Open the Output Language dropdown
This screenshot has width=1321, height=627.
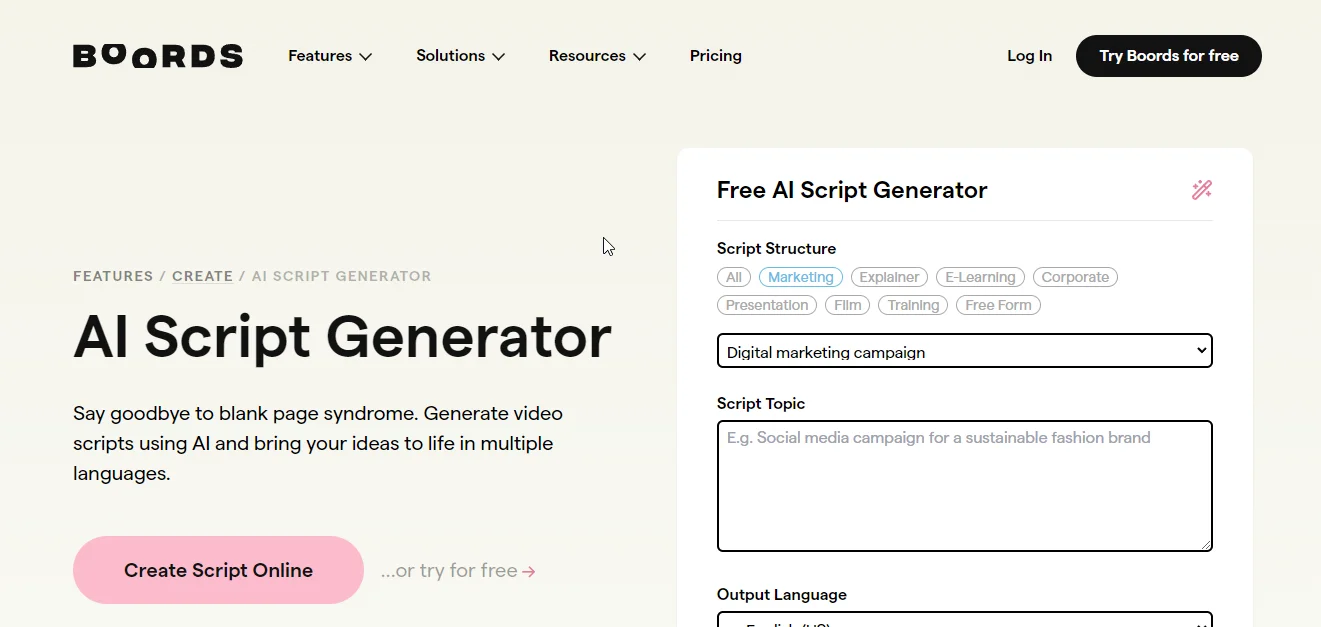pyautogui.click(x=964, y=621)
